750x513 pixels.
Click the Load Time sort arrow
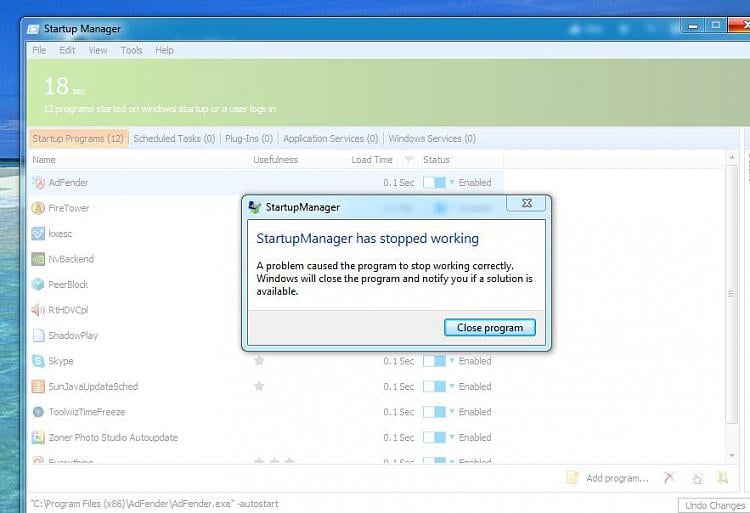tap(408, 159)
